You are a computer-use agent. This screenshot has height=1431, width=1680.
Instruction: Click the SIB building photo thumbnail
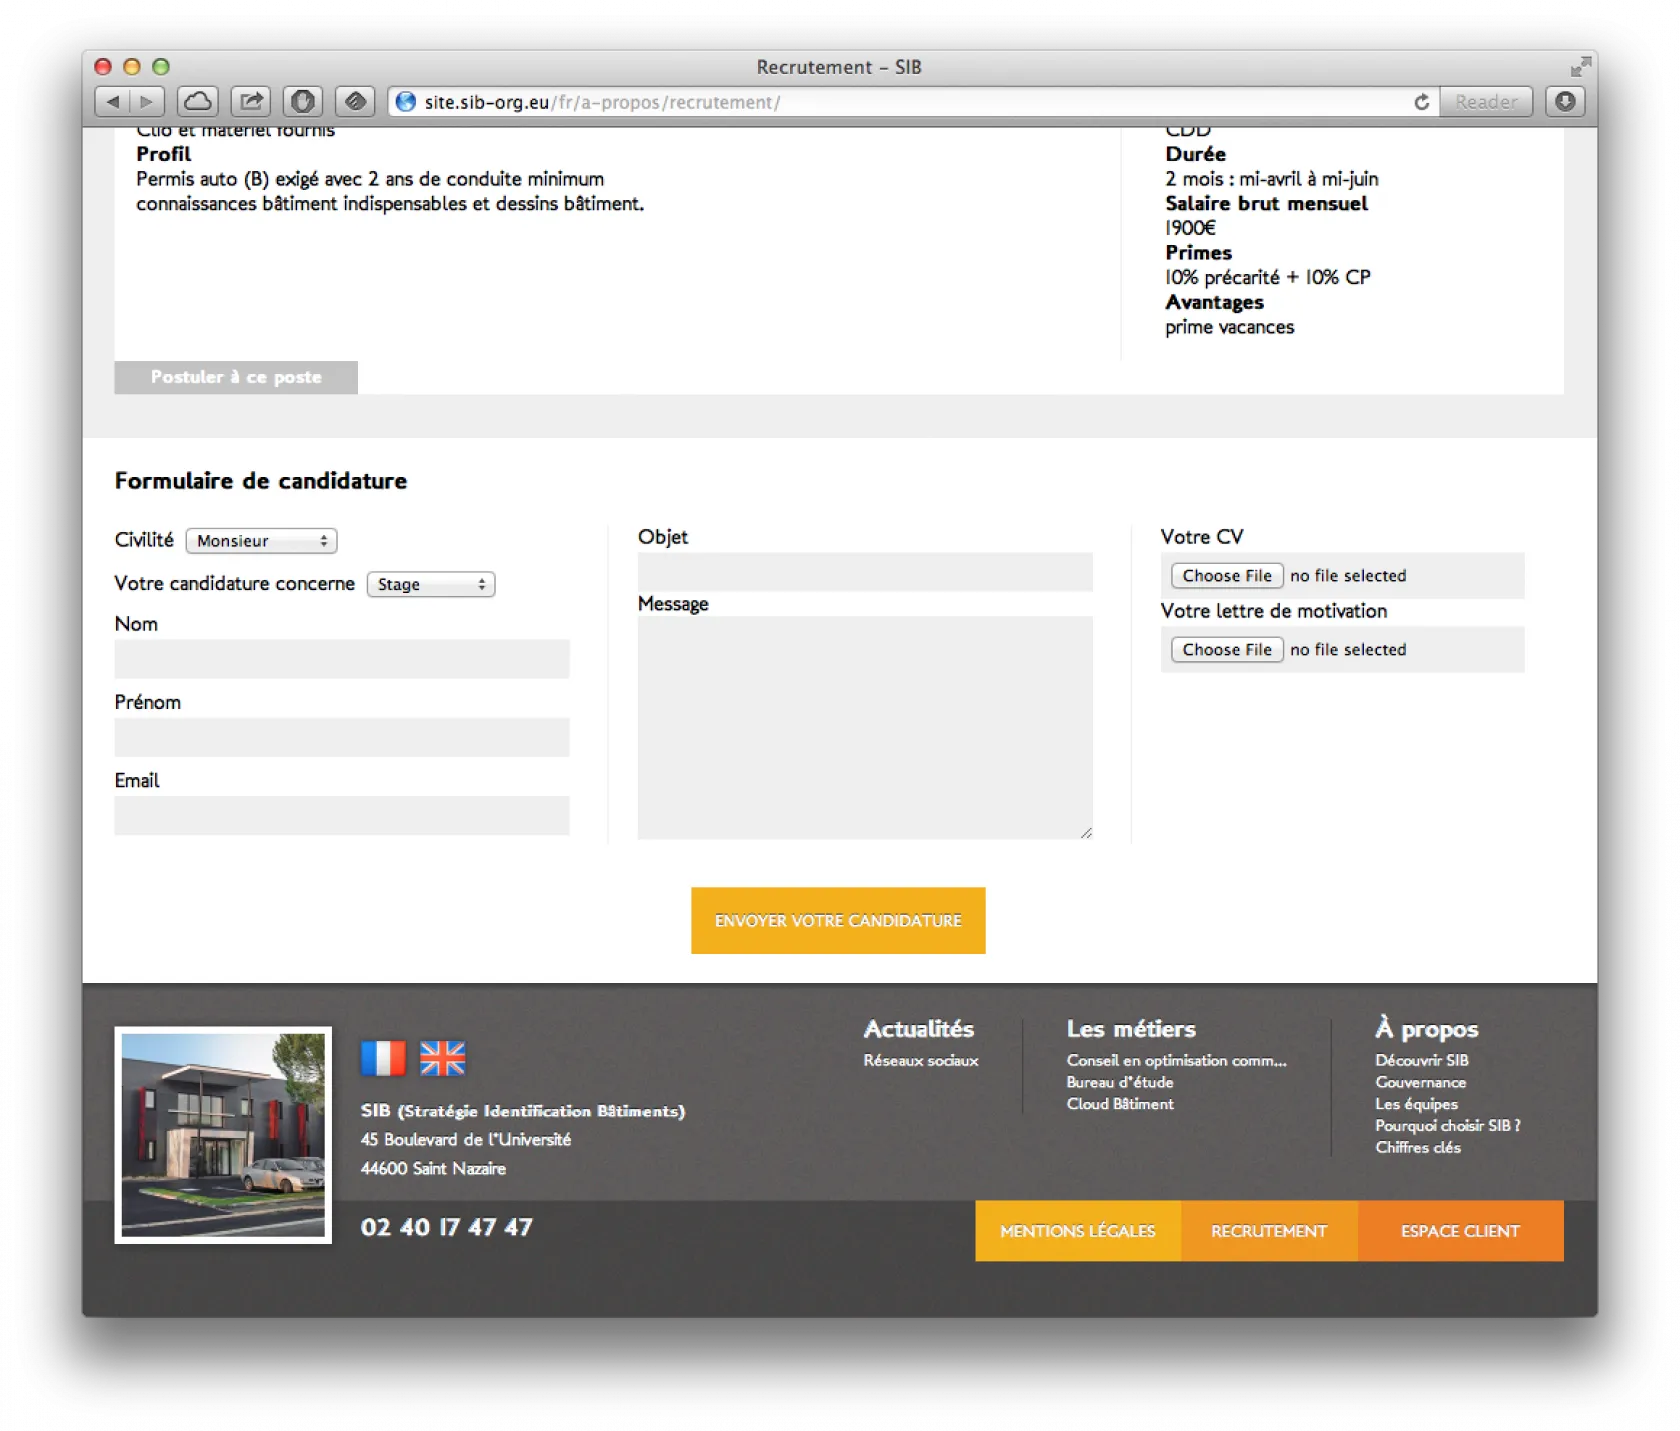tap(223, 1135)
